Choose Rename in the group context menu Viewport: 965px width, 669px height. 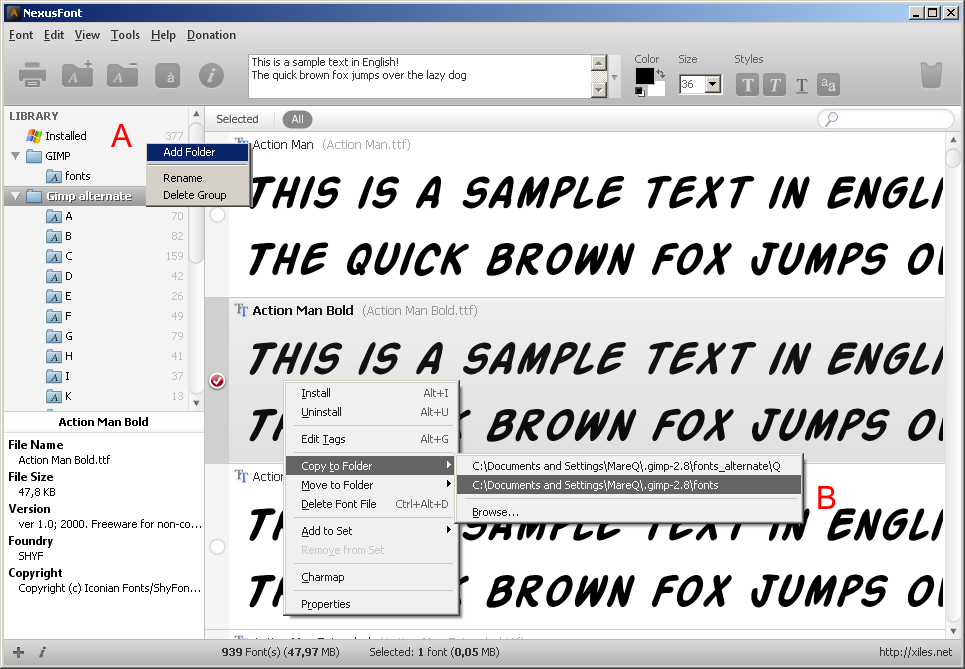point(198,178)
